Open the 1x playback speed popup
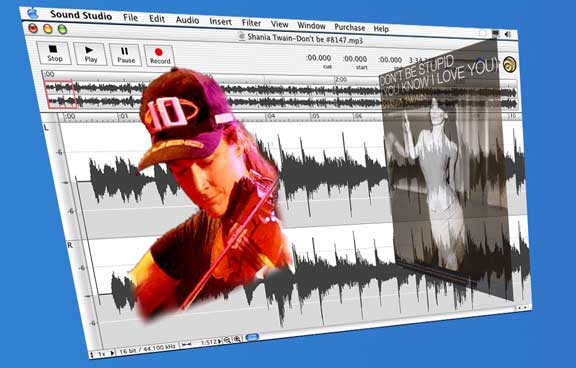 click(x=102, y=354)
